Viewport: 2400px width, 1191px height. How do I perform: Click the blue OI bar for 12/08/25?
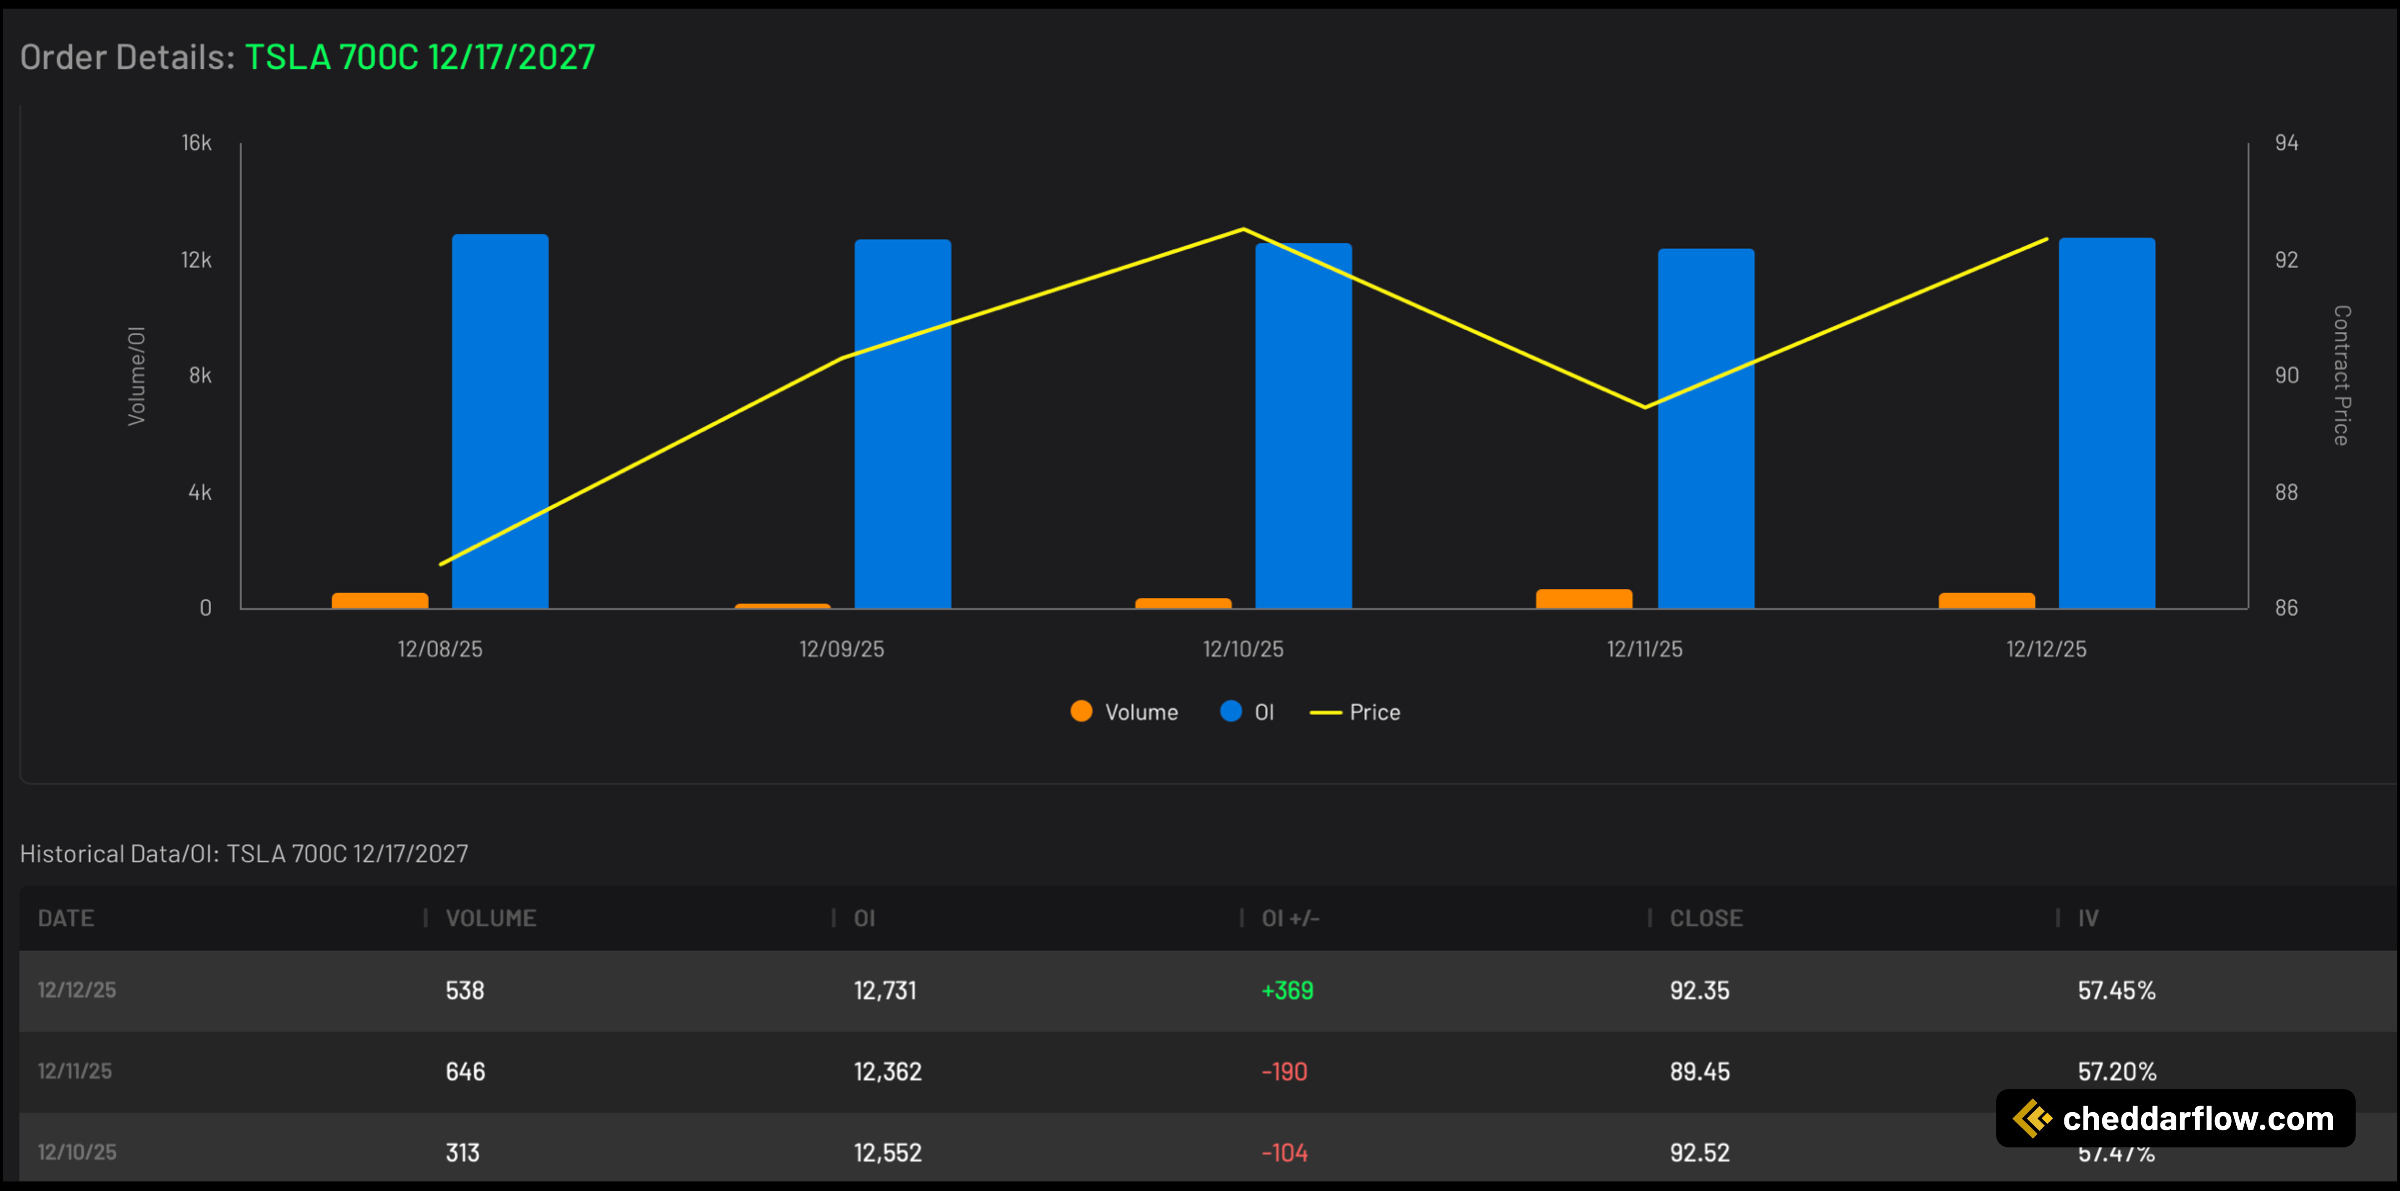pyautogui.click(x=500, y=421)
